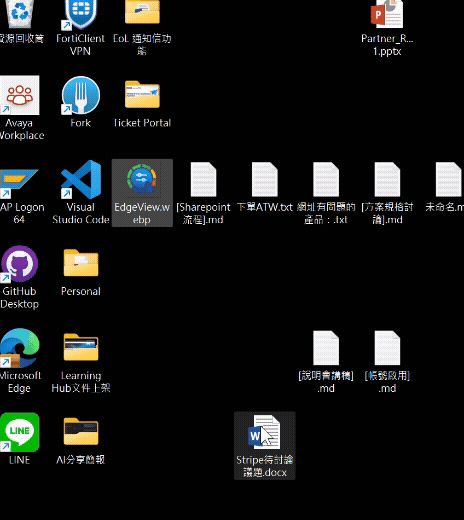
Task: Click the '下單ATW.txt' file name text
Action: [265, 207]
